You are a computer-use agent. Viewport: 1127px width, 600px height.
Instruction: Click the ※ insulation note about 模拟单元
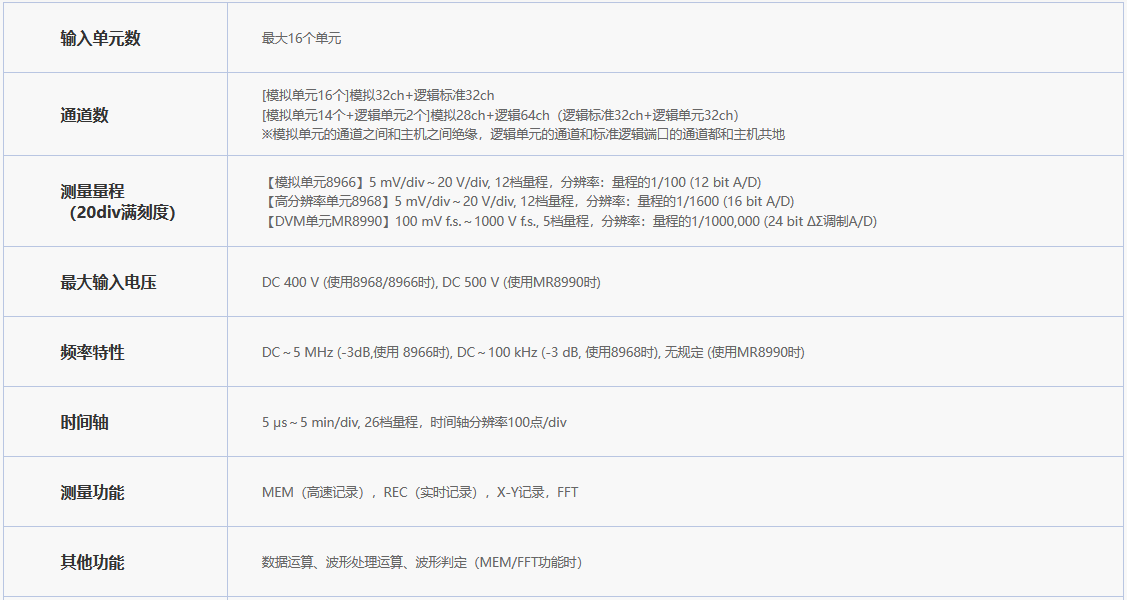click(523, 134)
